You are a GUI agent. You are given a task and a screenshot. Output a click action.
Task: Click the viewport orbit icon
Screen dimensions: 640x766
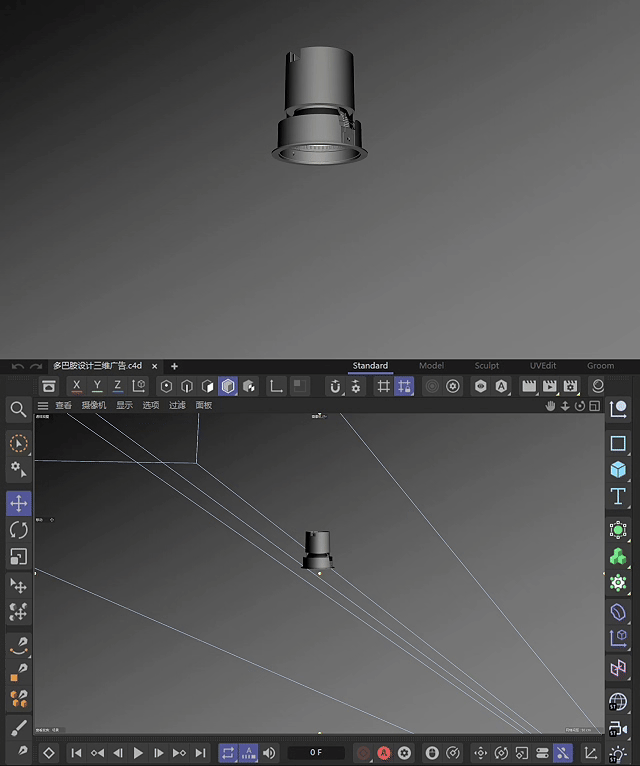coord(580,406)
